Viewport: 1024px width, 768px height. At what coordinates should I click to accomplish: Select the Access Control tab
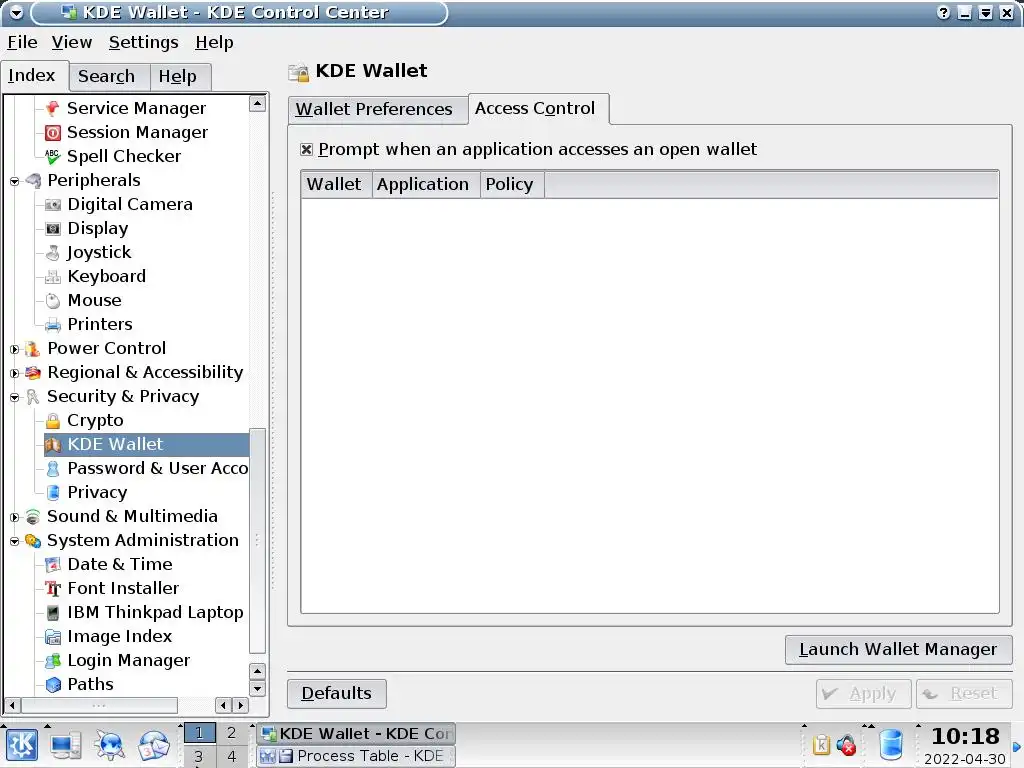[x=538, y=108]
